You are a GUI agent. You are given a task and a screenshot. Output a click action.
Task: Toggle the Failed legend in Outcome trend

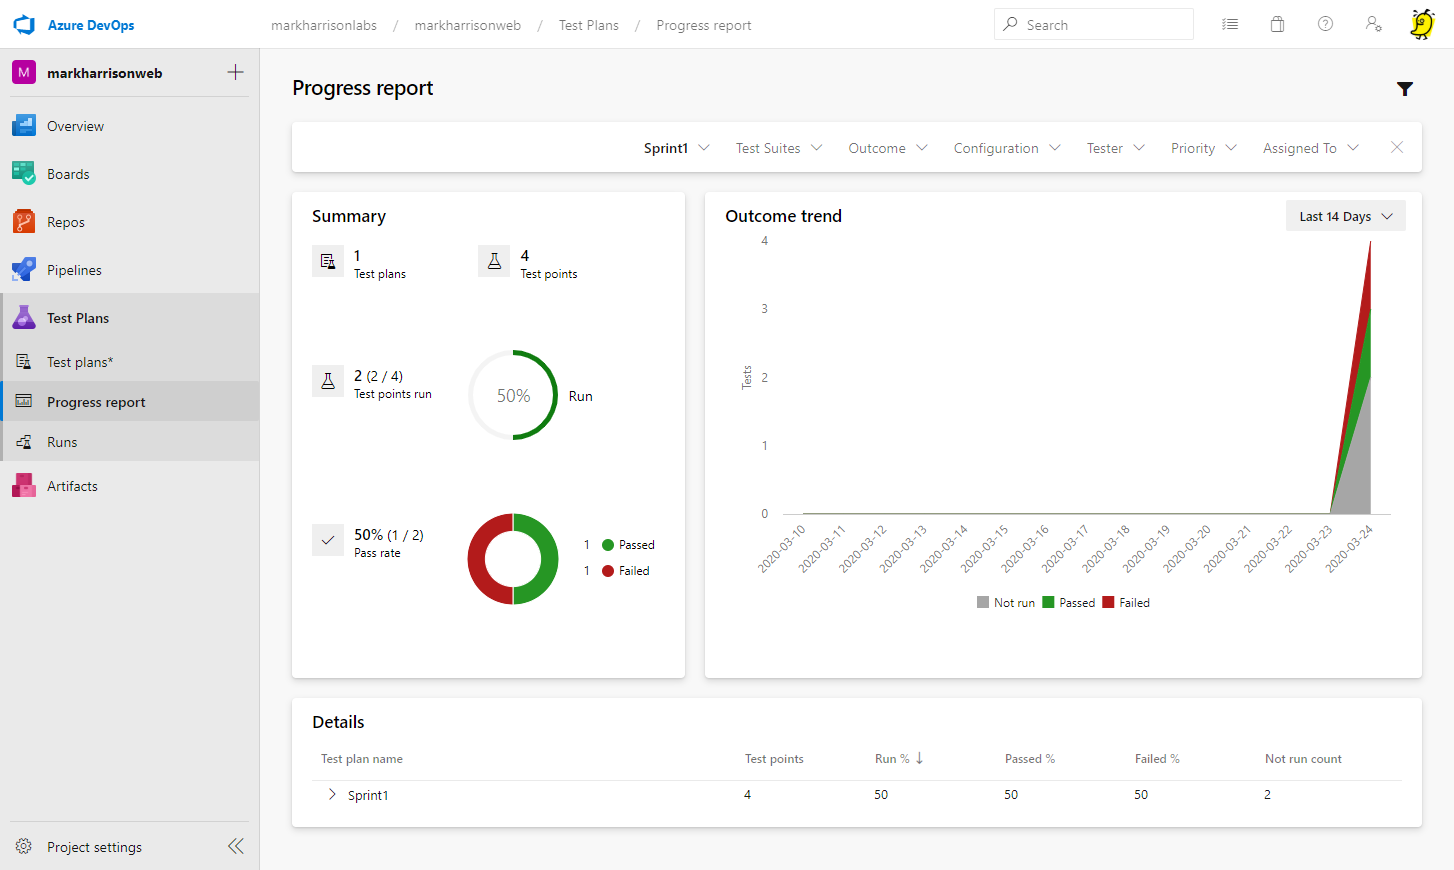1125,603
